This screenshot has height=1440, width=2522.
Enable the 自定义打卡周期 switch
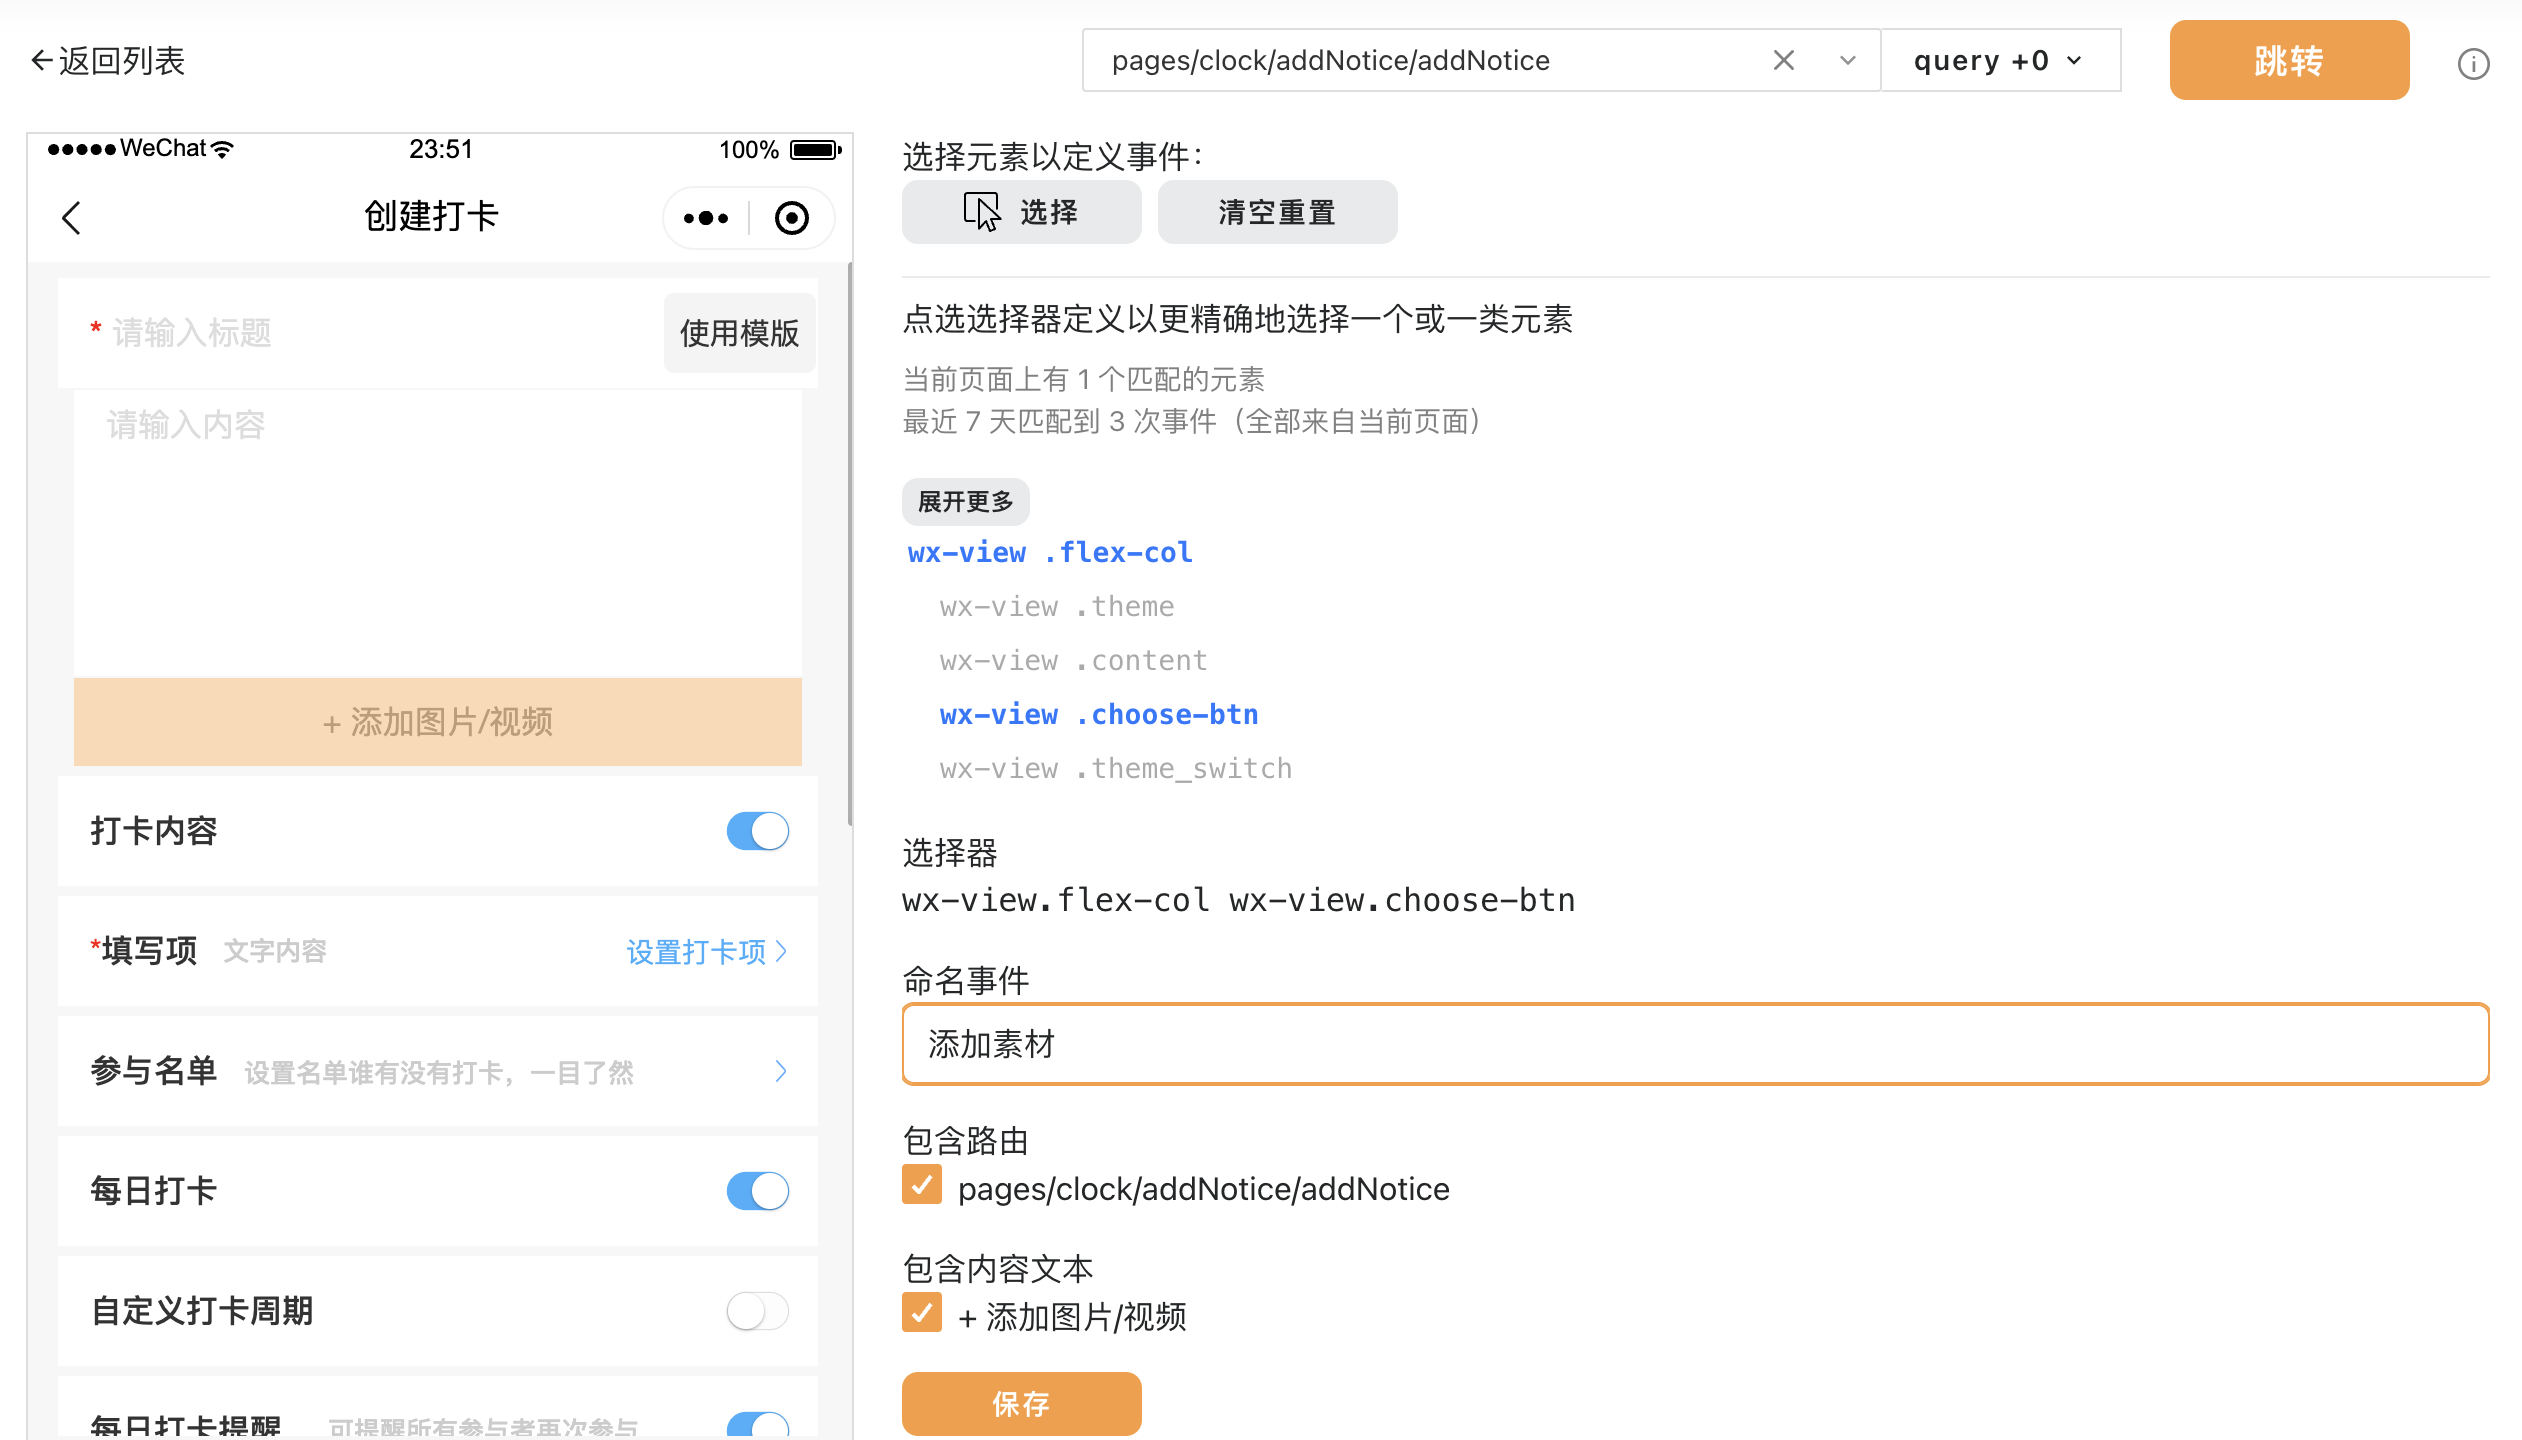click(757, 1311)
